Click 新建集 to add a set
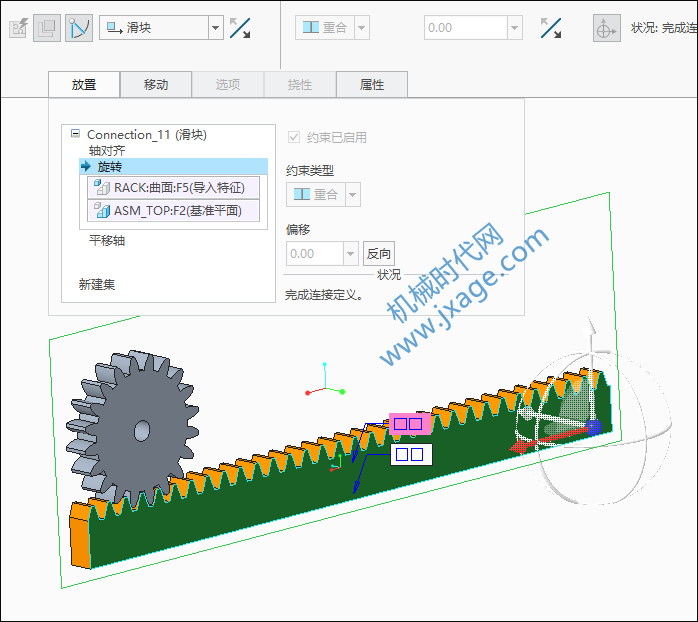Image resolution: width=698 pixels, height=622 pixels. coord(97,285)
